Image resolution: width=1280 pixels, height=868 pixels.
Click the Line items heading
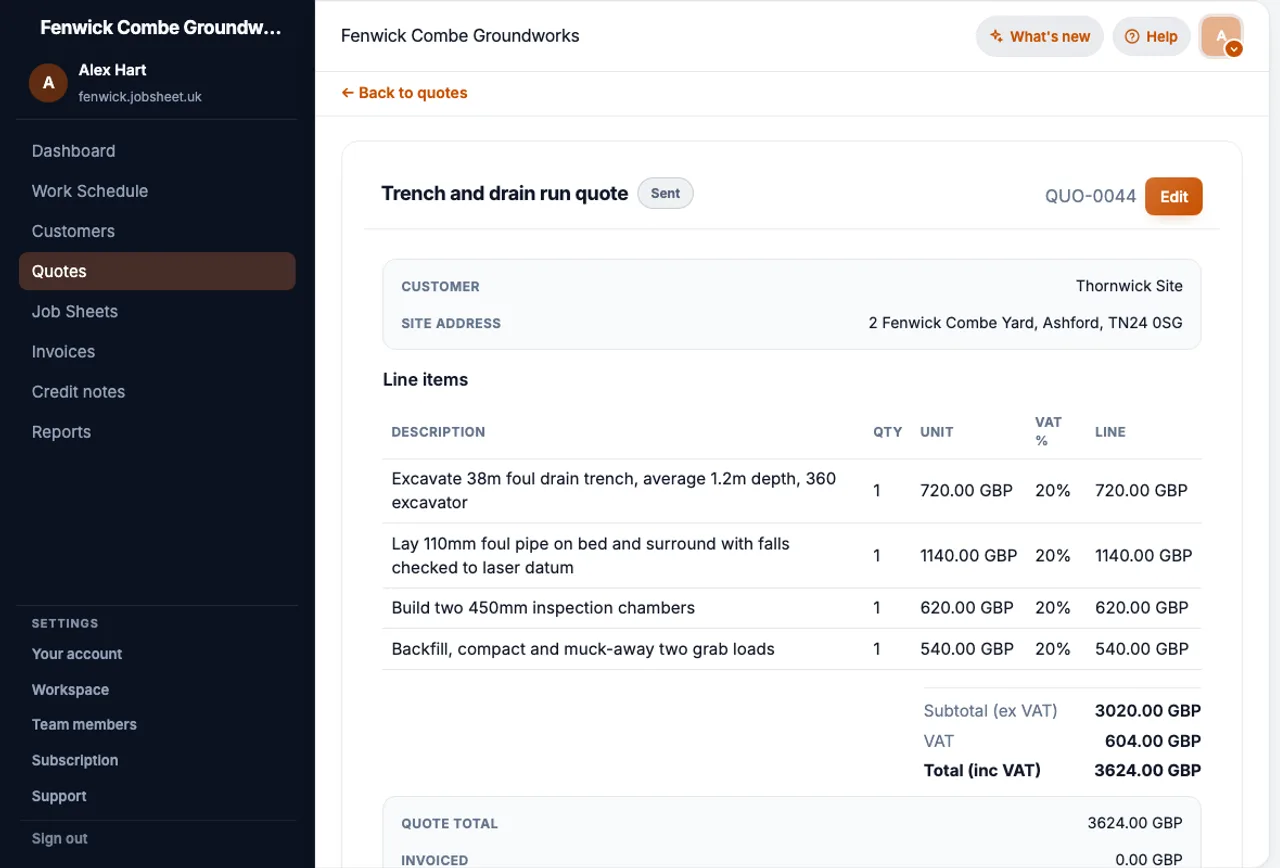tap(425, 380)
